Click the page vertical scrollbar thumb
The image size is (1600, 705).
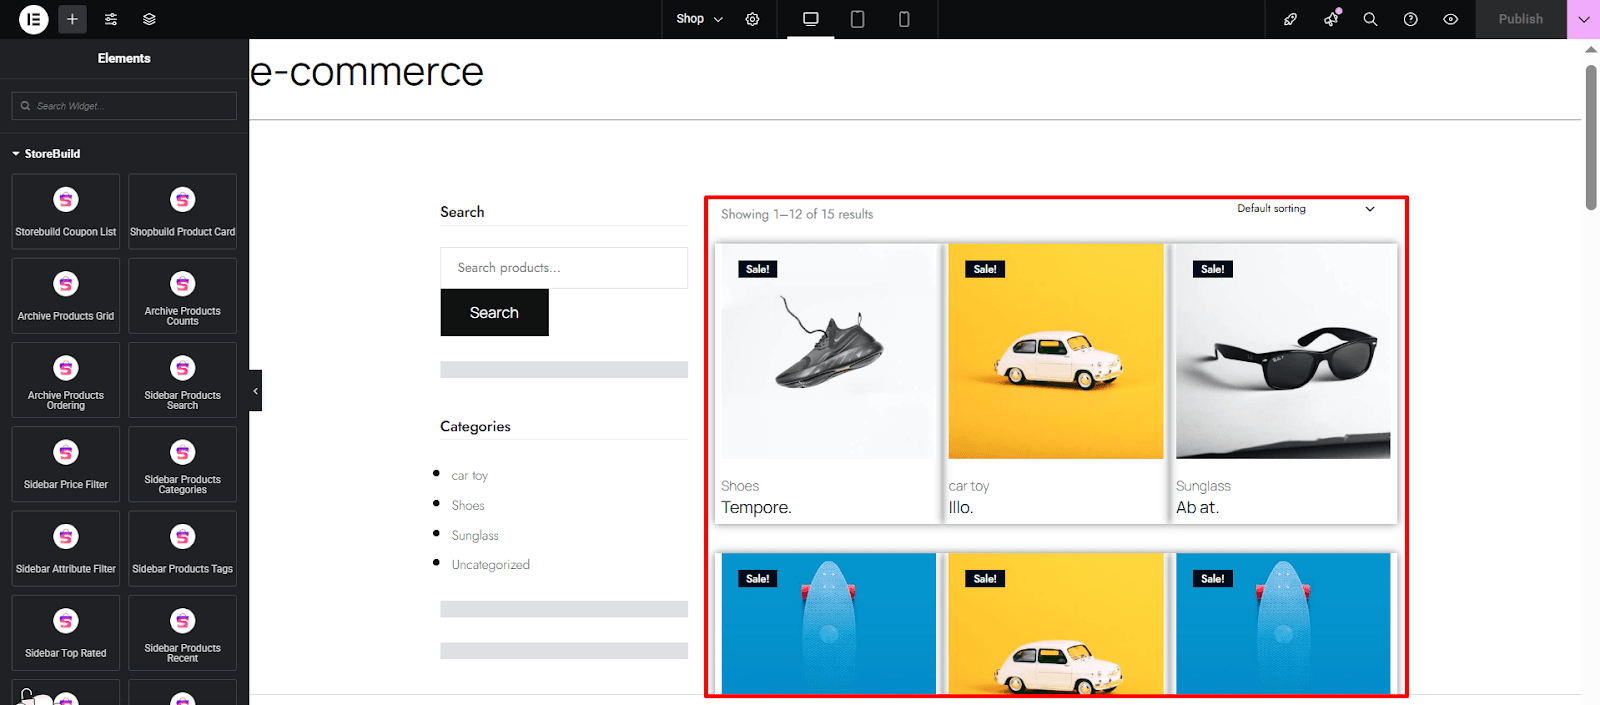tap(1591, 137)
